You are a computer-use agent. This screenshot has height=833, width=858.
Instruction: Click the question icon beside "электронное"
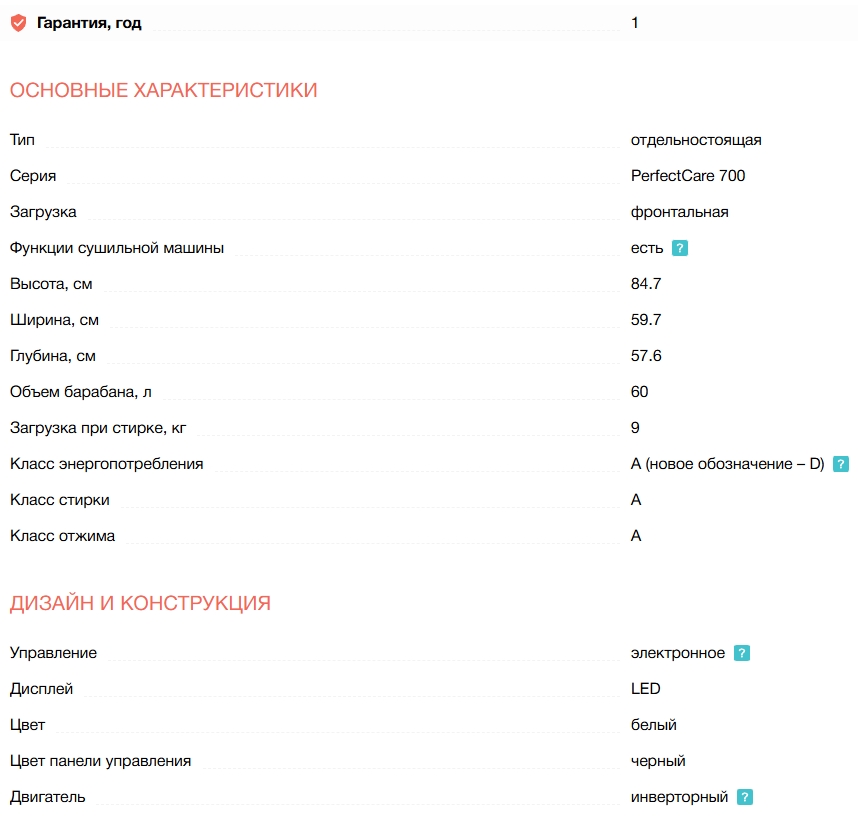[742, 653]
